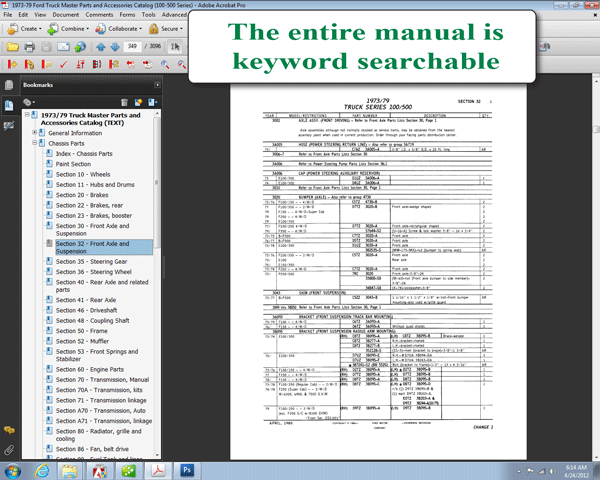
Task: Go to Section 10 - Wheels
Action: tap(83, 174)
